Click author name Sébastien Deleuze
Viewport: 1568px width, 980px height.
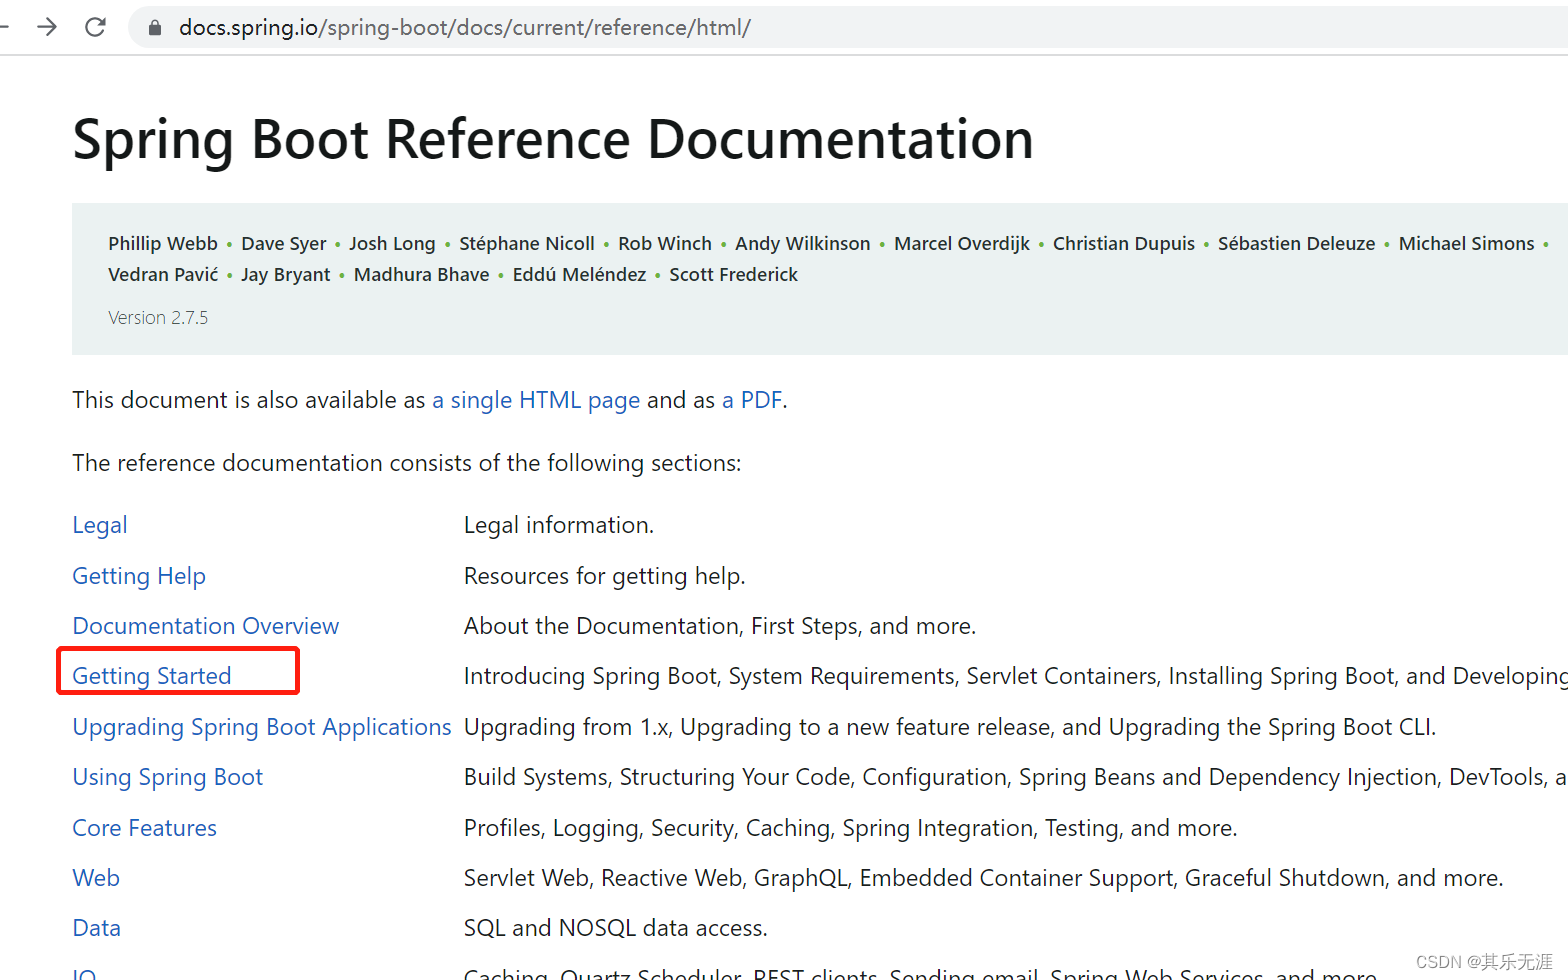(x=1297, y=244)
